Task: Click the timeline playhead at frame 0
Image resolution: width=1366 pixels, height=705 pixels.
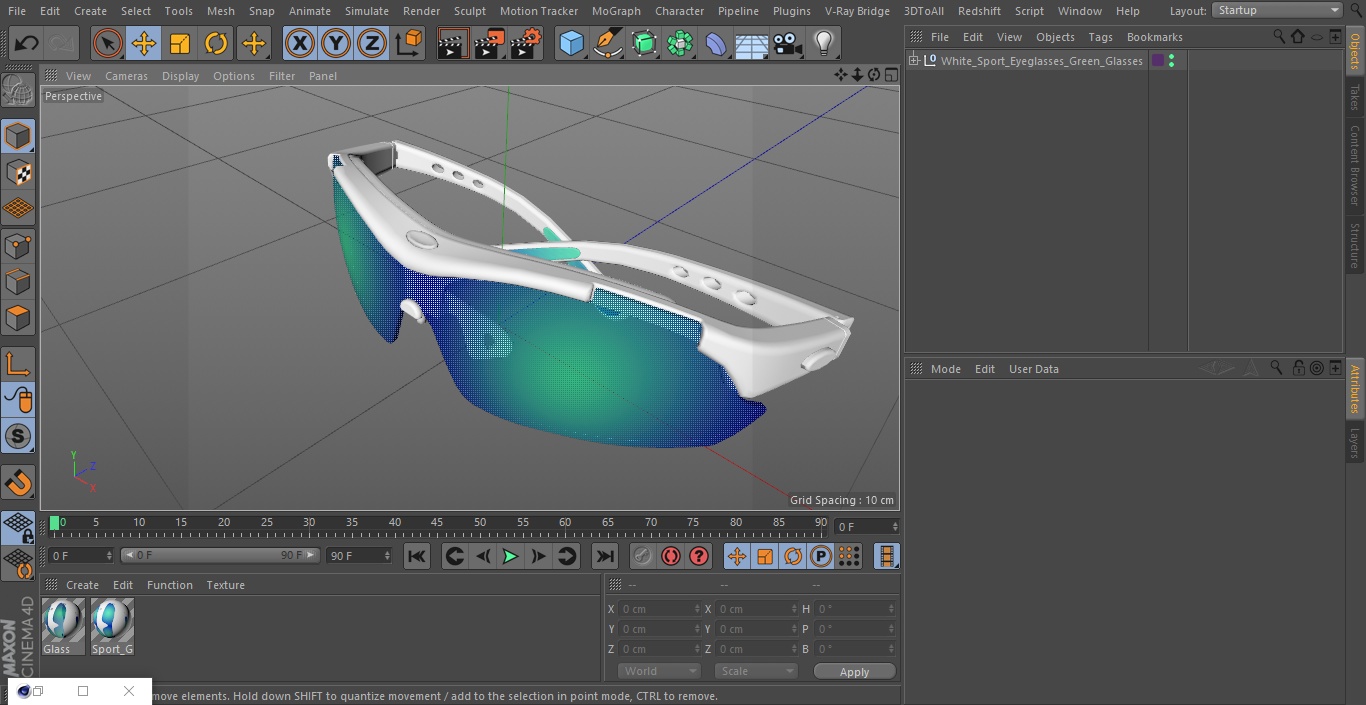Action: (55, 522)
